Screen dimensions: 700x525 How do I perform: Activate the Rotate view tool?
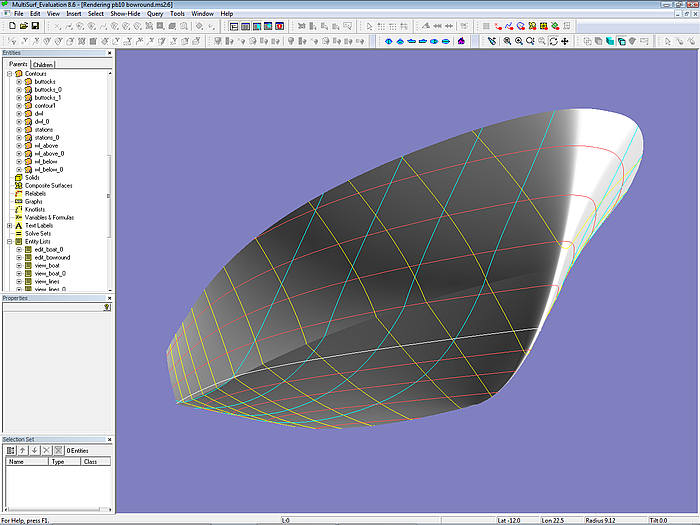pos(553,41)
